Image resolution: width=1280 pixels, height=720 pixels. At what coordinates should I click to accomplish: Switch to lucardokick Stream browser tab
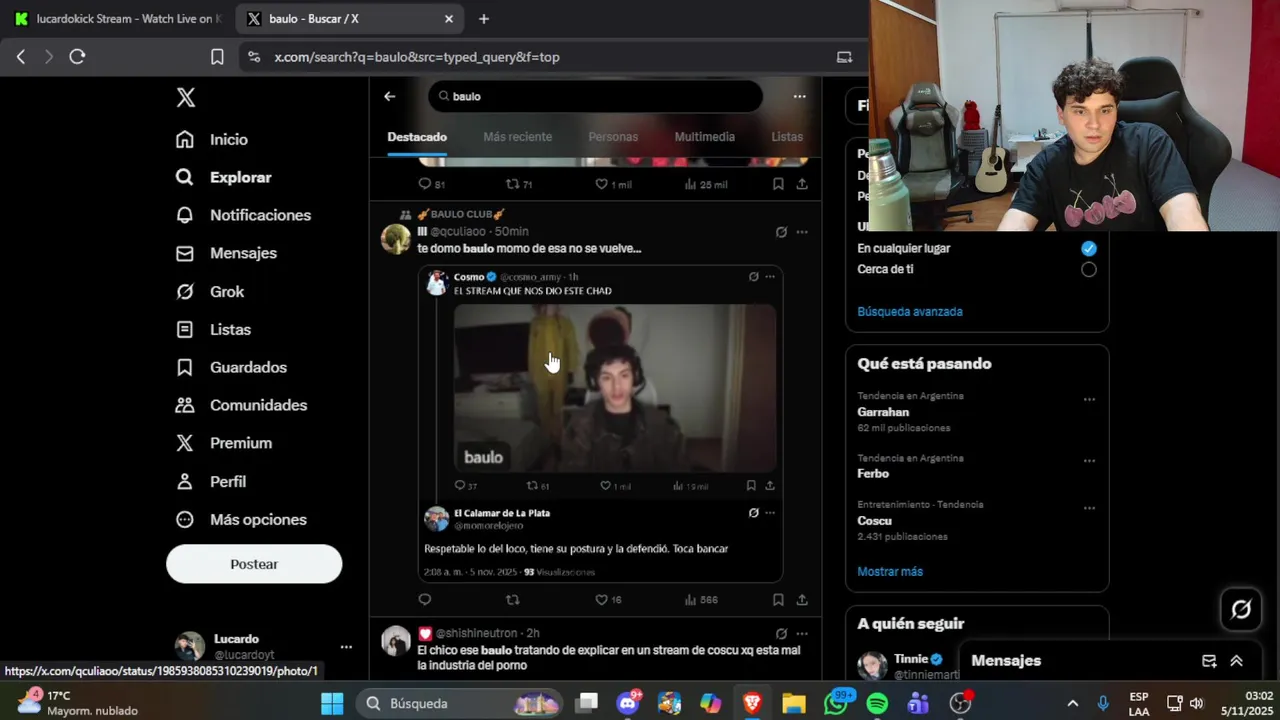[x=118, y=18]
